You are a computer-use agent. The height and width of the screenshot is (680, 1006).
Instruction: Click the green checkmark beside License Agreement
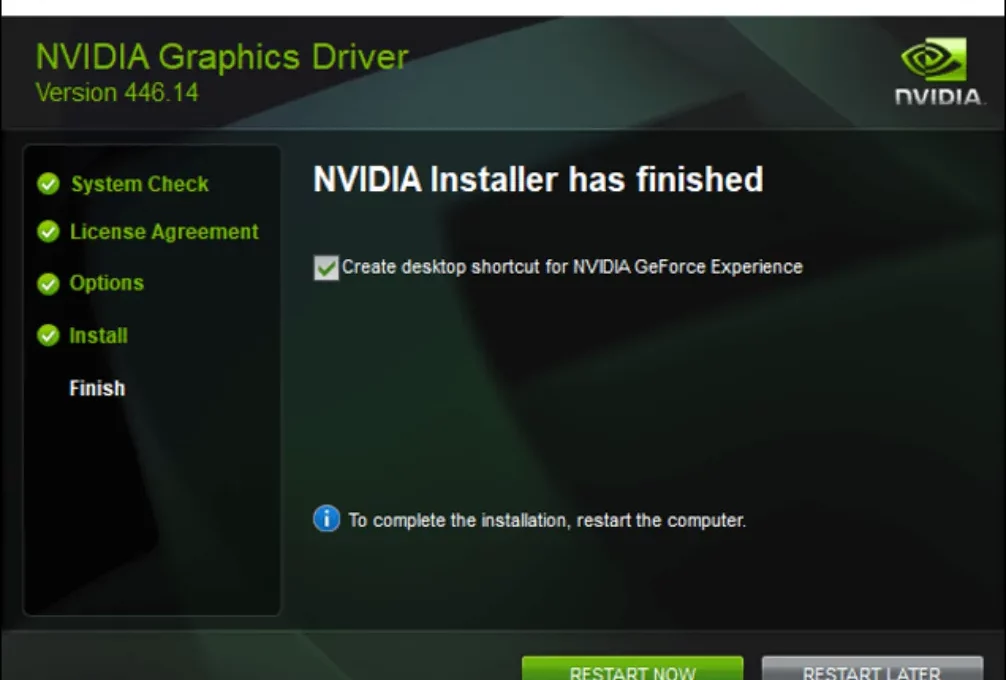[48, 232]
